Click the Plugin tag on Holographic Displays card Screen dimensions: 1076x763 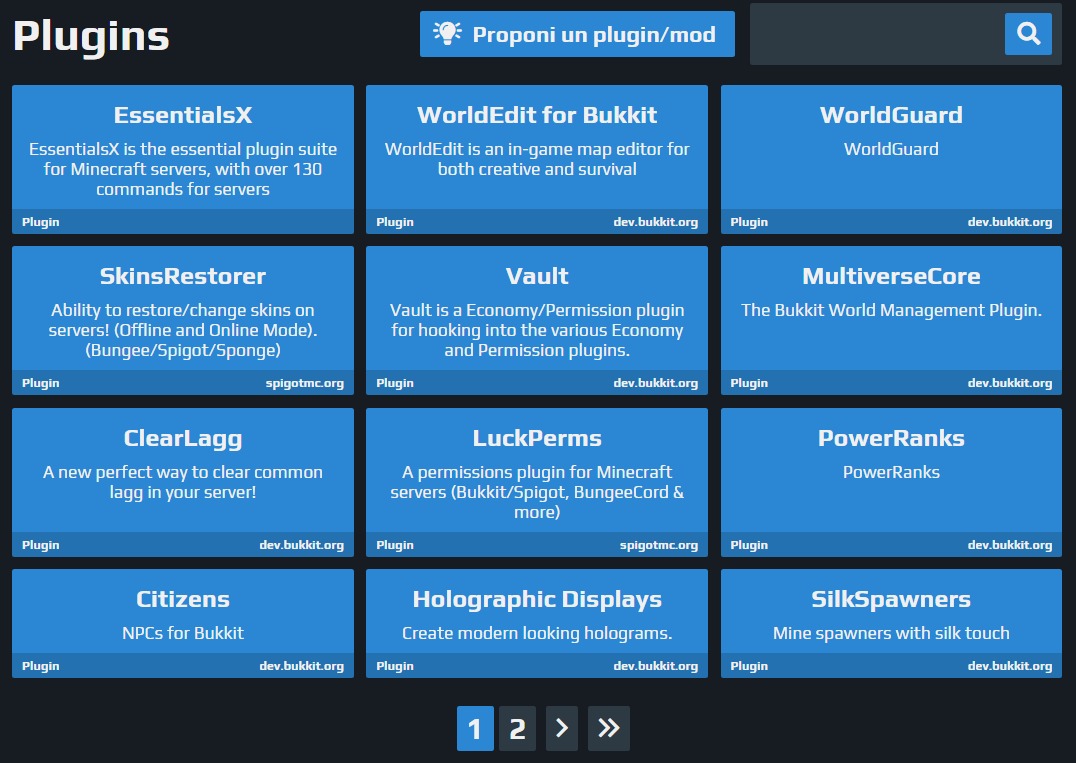pyautogui.click(x=395, y=666)
